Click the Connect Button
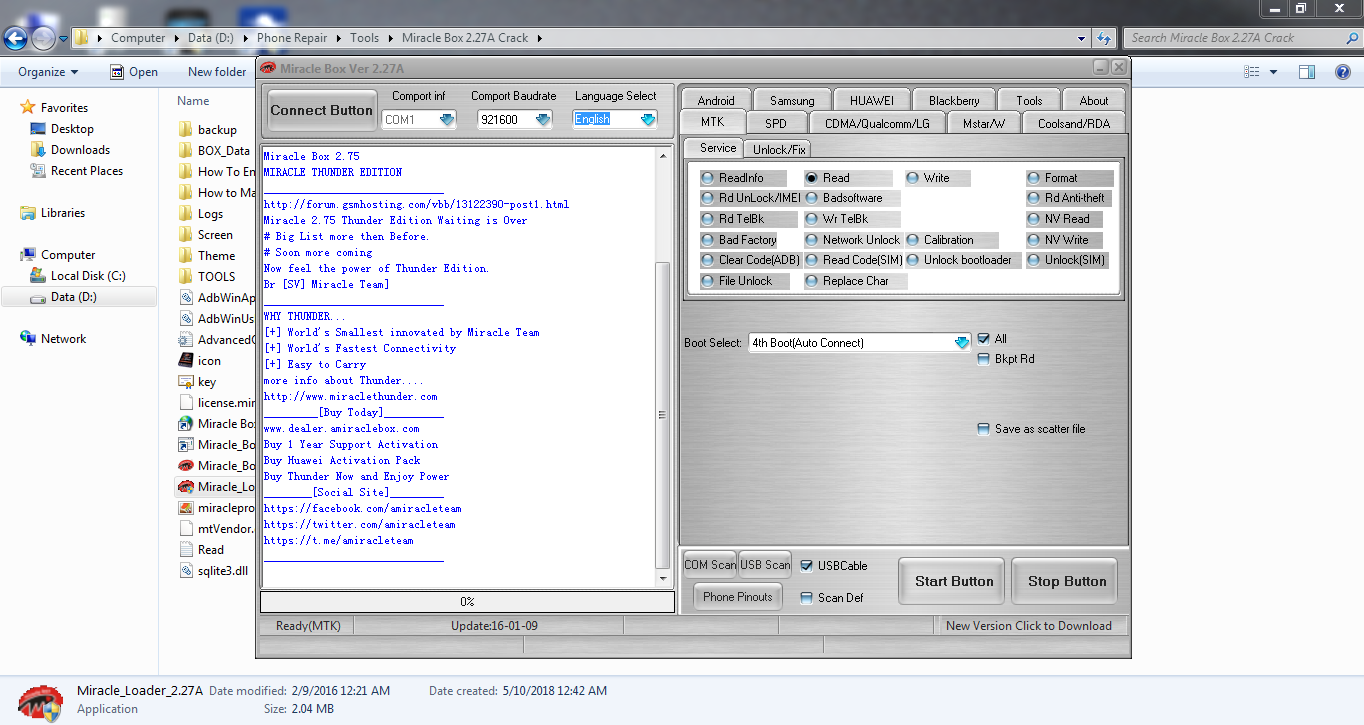Screen dimensions: 1364x725 [322, 111]
